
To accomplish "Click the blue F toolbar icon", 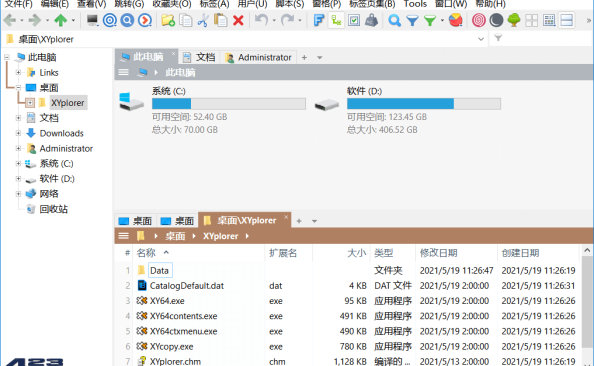I will (x=319, y=20).
